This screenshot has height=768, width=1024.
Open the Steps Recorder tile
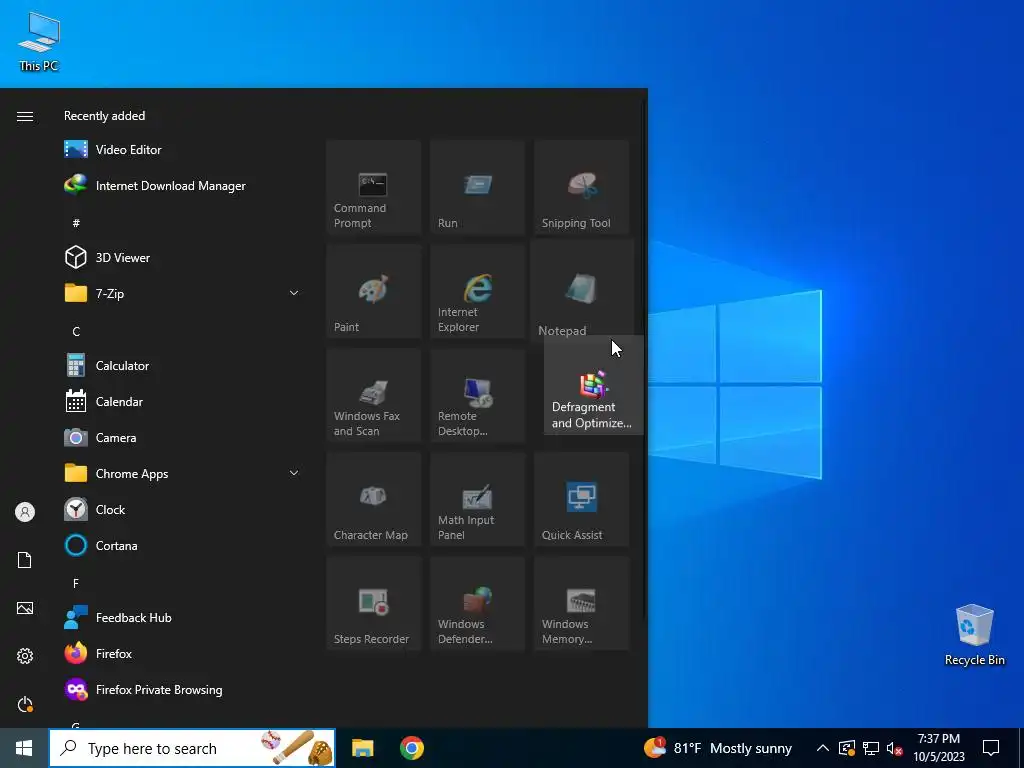coord(374,603)
